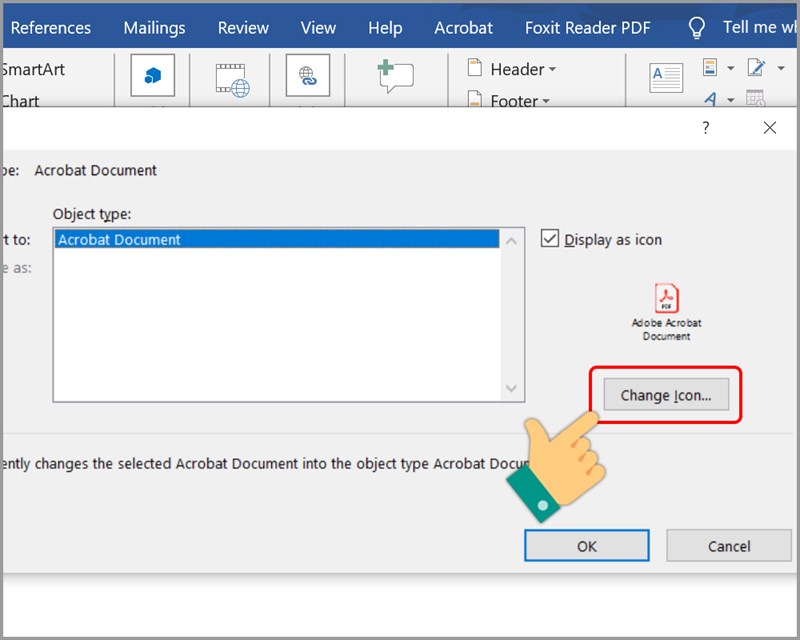Click the Text Box icon
This screenshot has height=640, width=800.
pos(666,77)
